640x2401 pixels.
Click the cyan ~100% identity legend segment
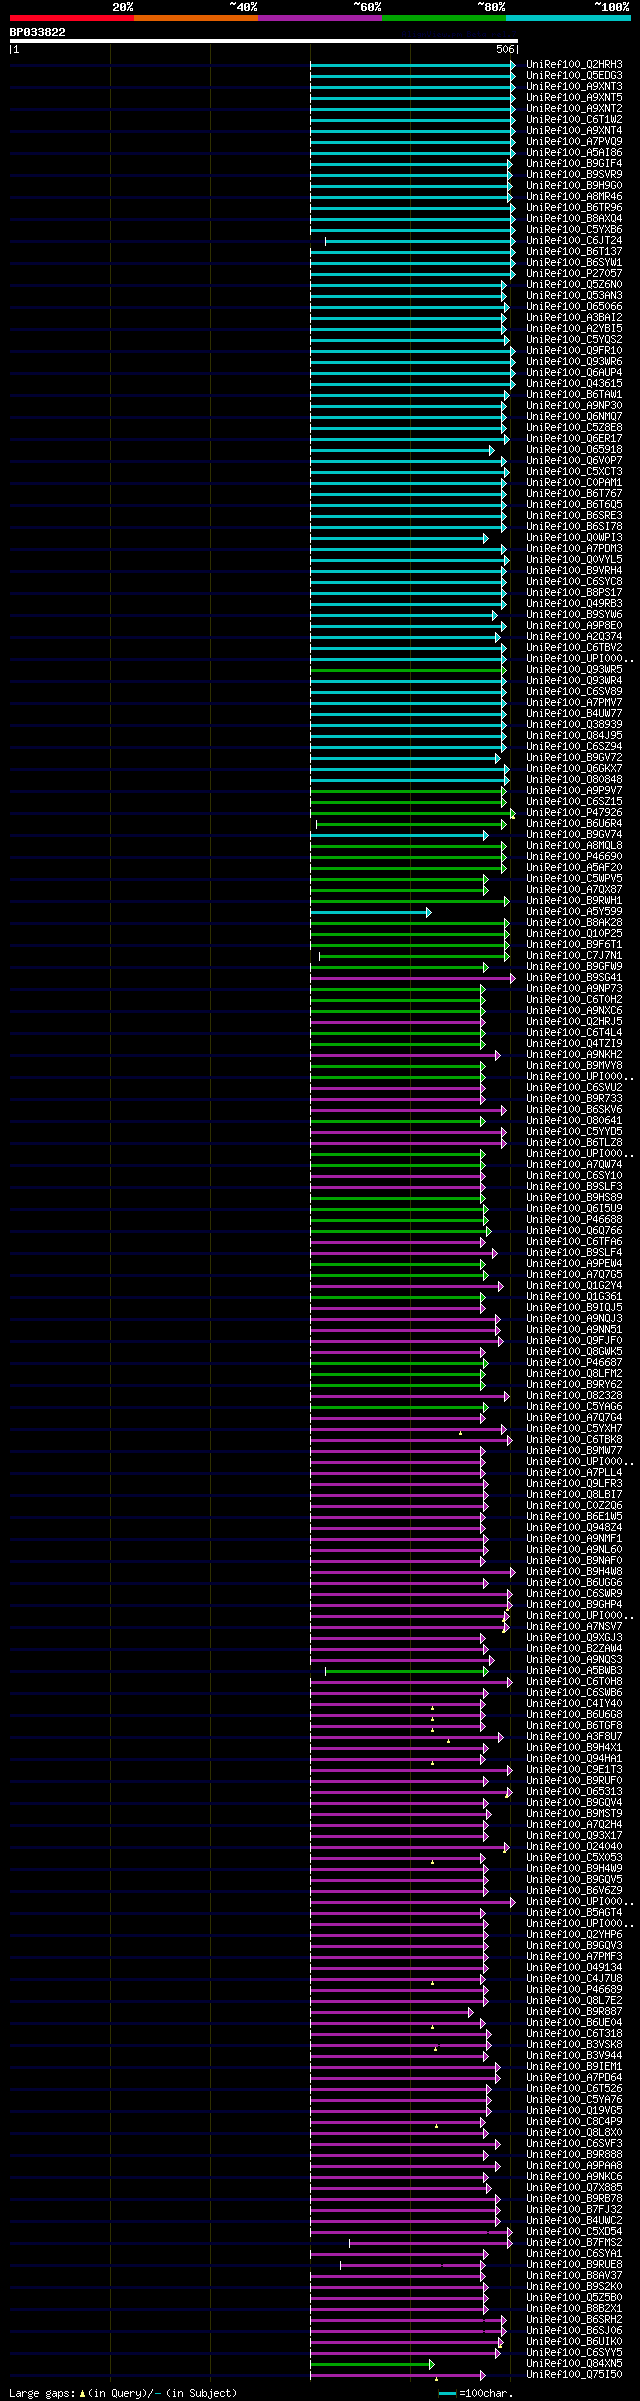pyautogui.click(x=568, y=18)
